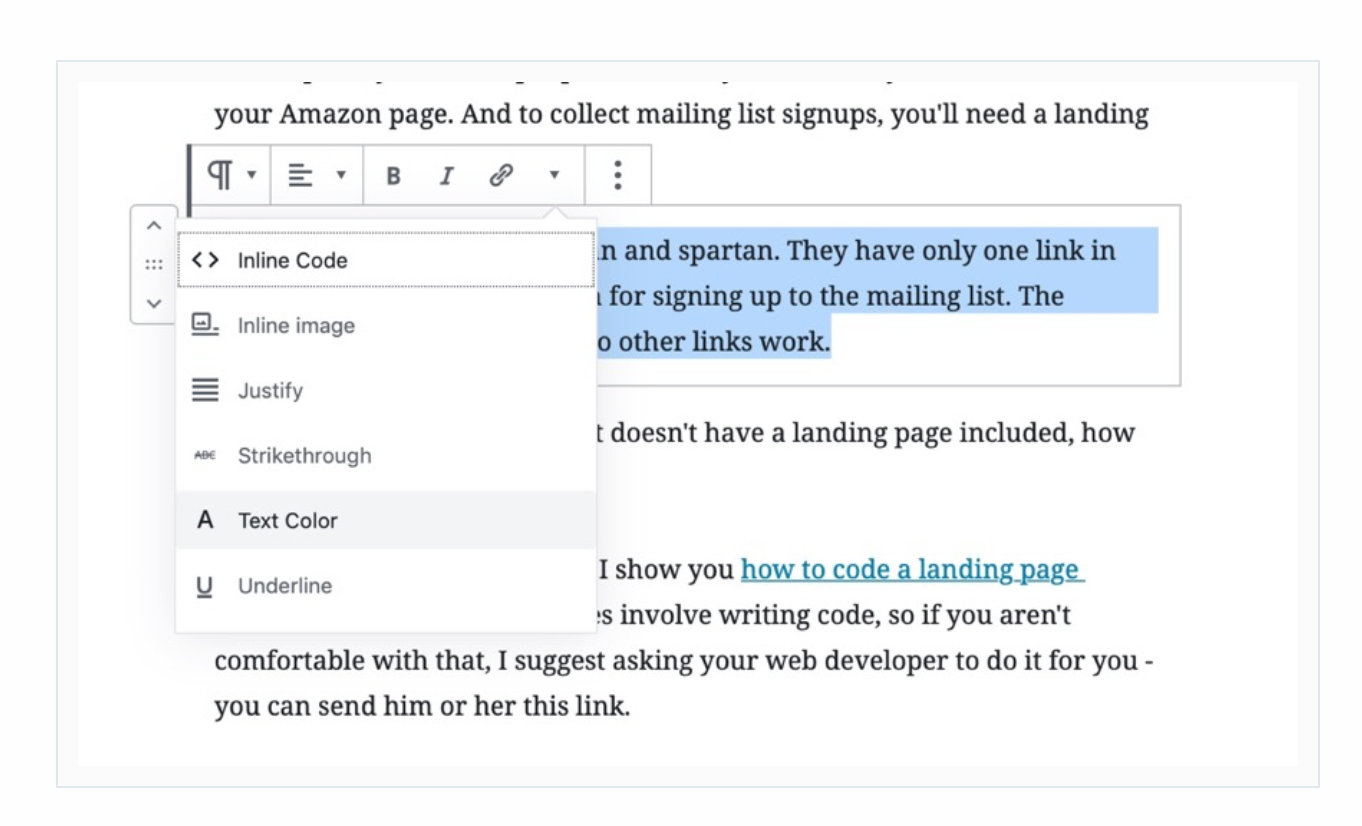The image size is (1362, 826).
Task: Open the text alignment icon
Action: (298, 175)
